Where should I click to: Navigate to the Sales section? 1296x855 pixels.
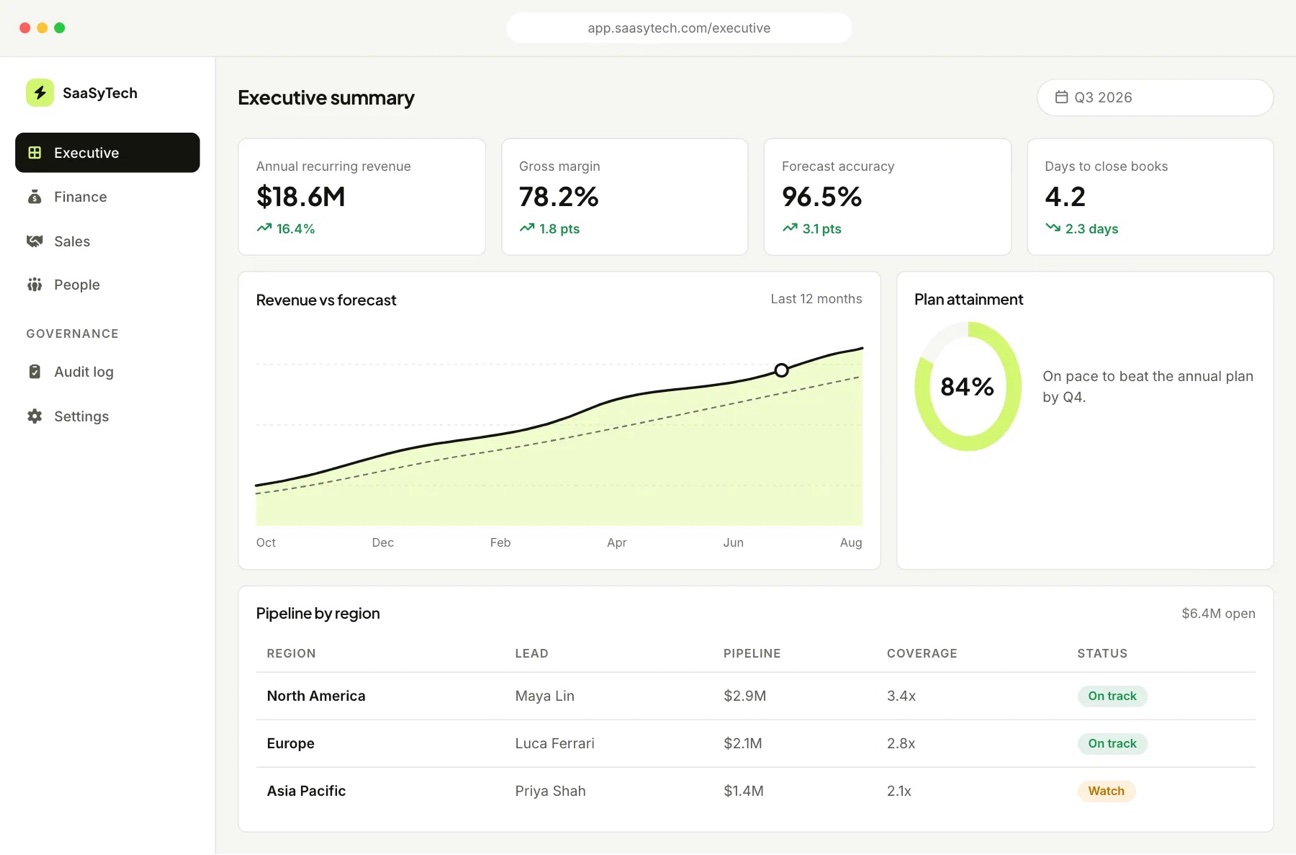coord(107,241)
